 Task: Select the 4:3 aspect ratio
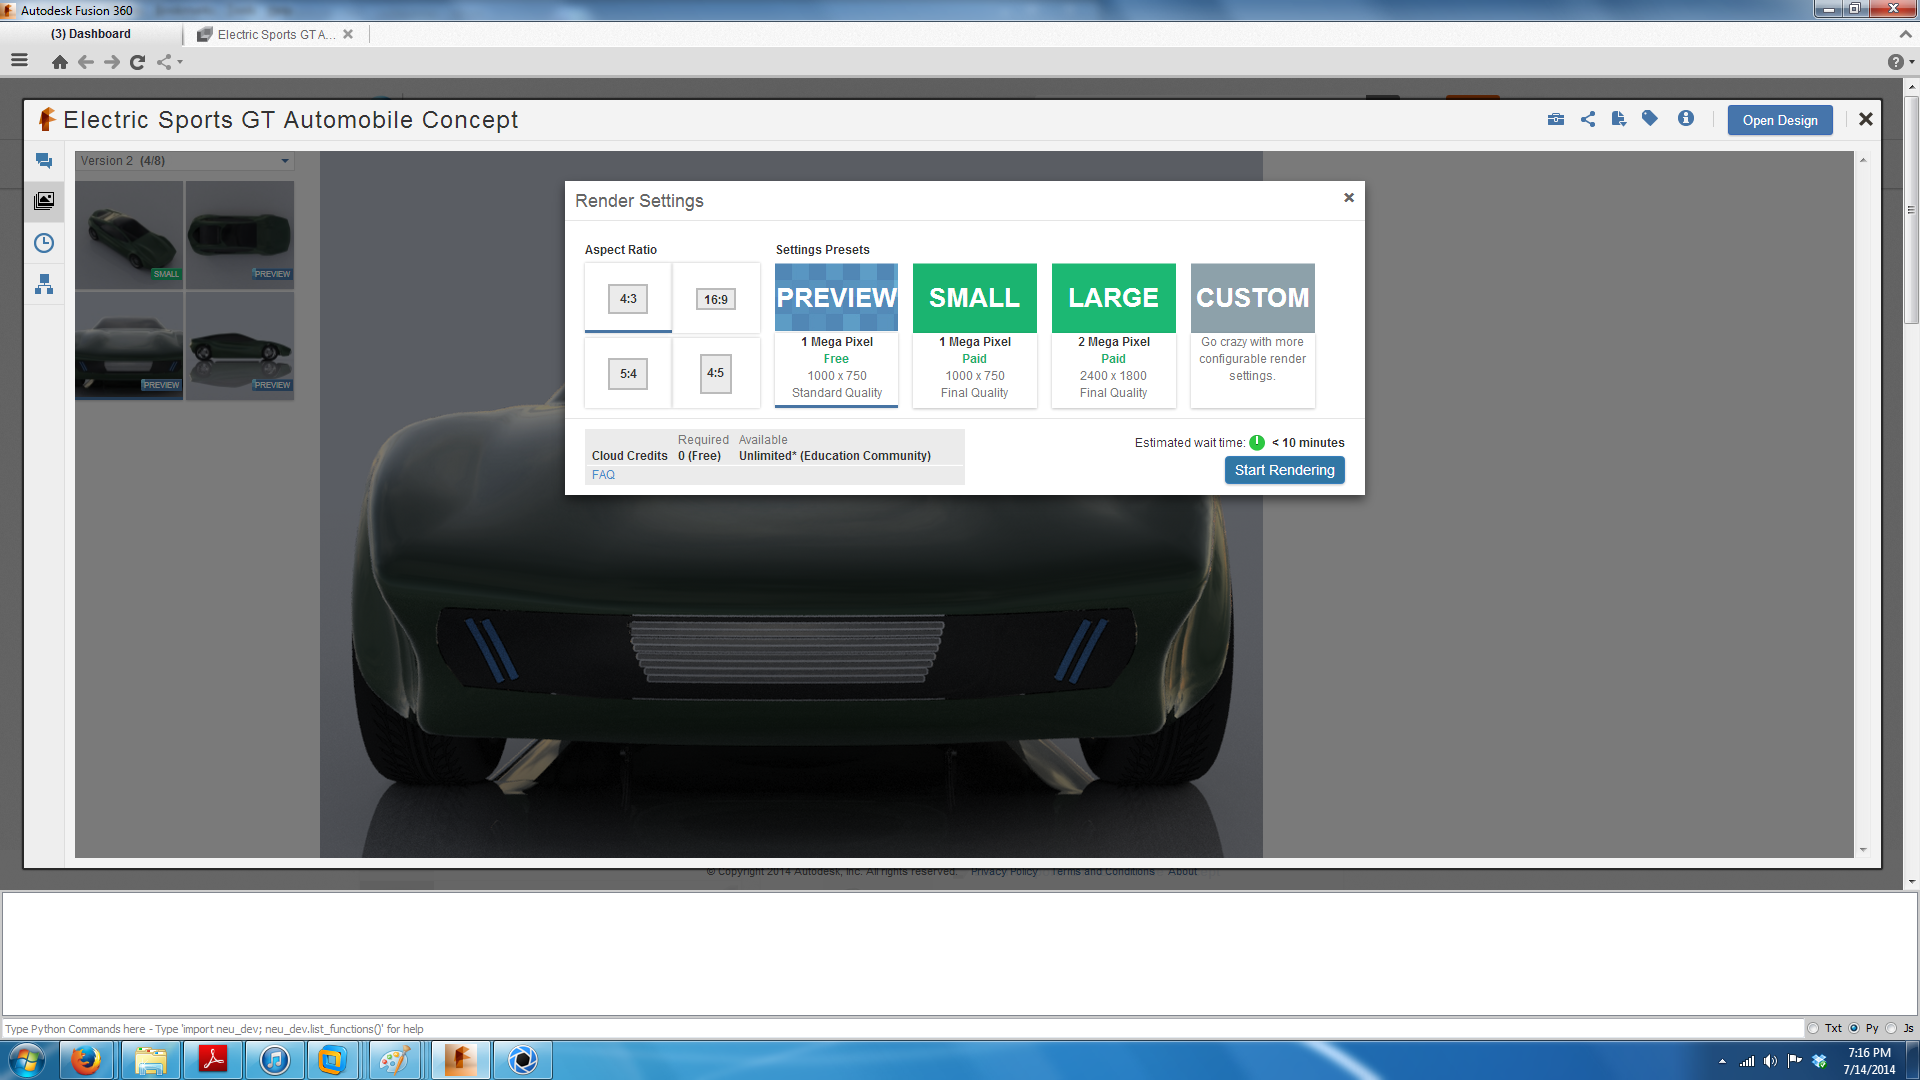pyautogui.click(x=628, y=298)
